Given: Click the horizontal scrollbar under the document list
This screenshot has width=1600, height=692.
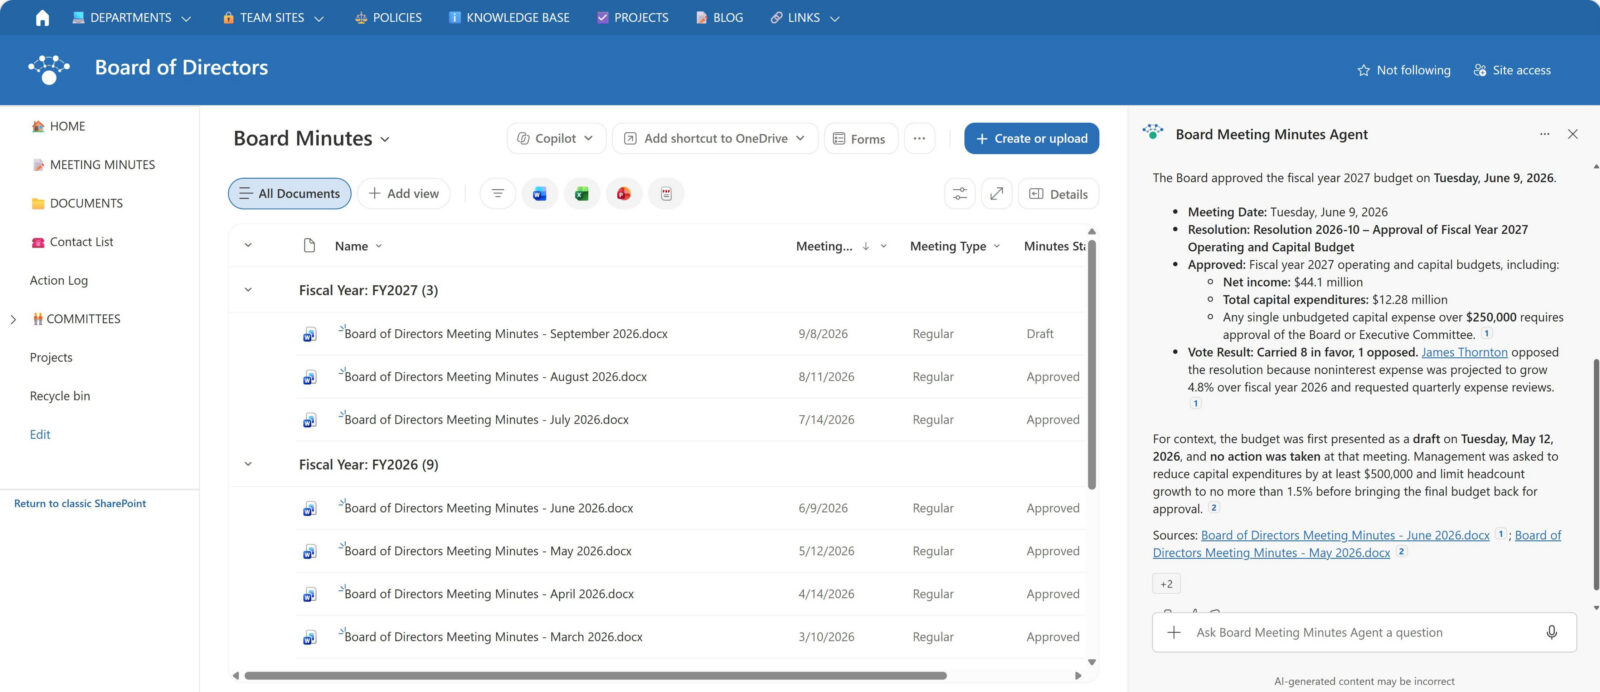Looking at the screenshot, I should 595,676.
